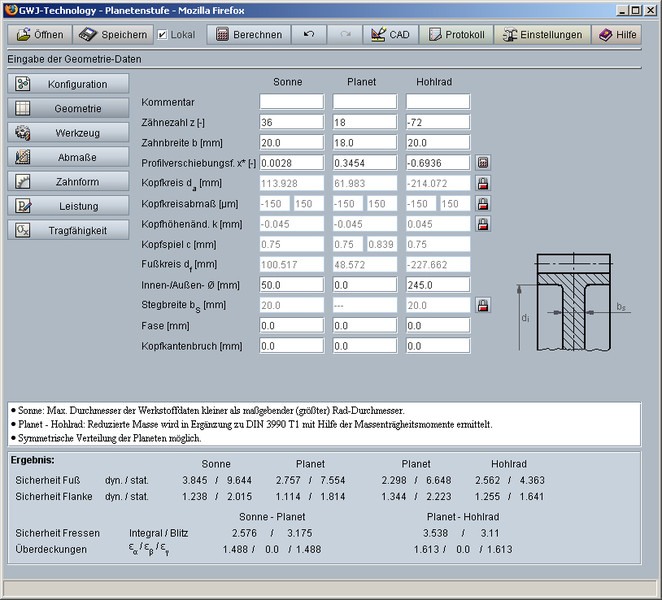Save with the Speichern button

112,34
